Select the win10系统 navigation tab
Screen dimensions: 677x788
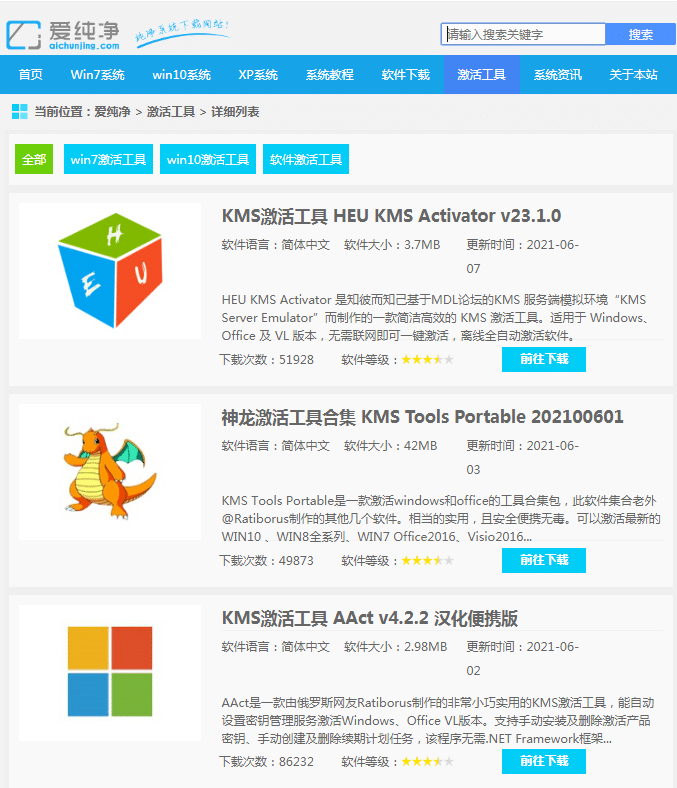[181, 75]
